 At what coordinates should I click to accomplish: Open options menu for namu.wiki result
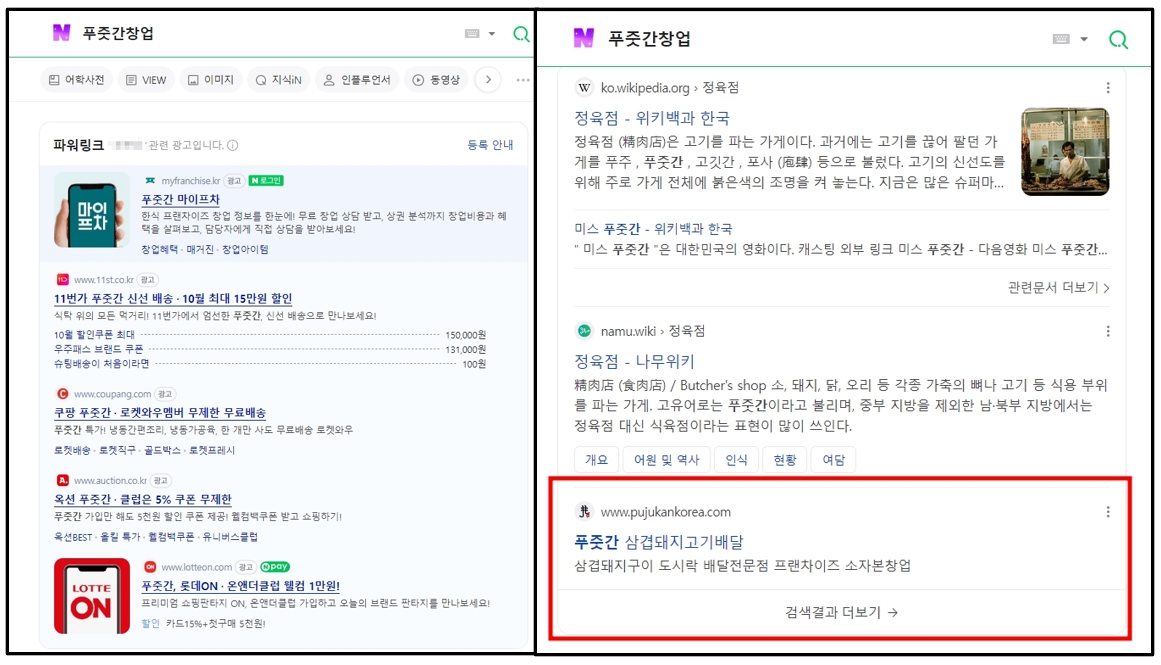[x=1108, y=331]
